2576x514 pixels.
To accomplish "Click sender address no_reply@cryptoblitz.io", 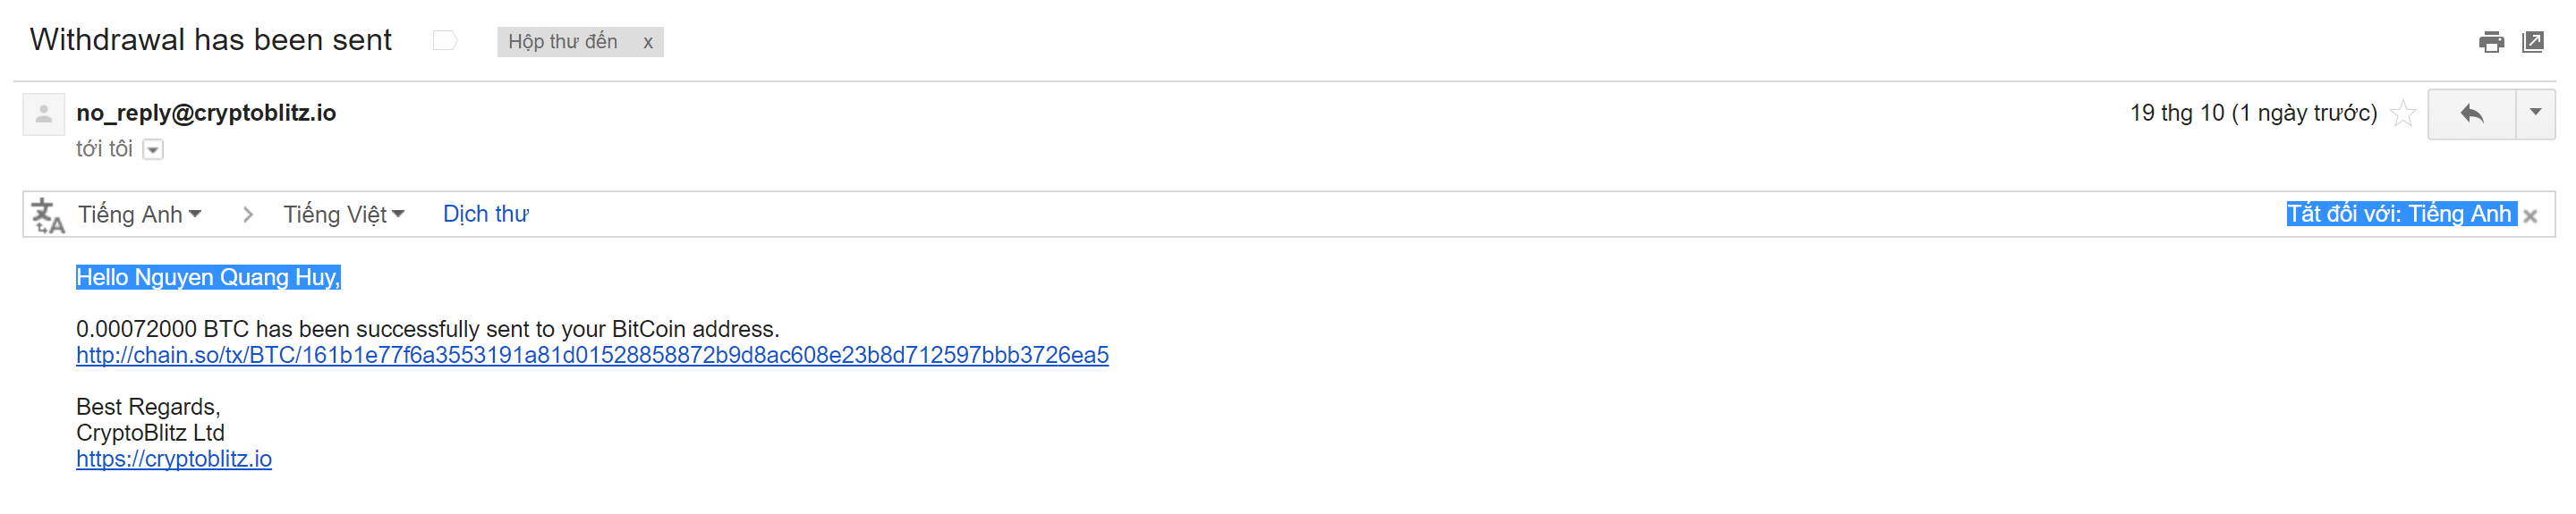I will 206,113.
